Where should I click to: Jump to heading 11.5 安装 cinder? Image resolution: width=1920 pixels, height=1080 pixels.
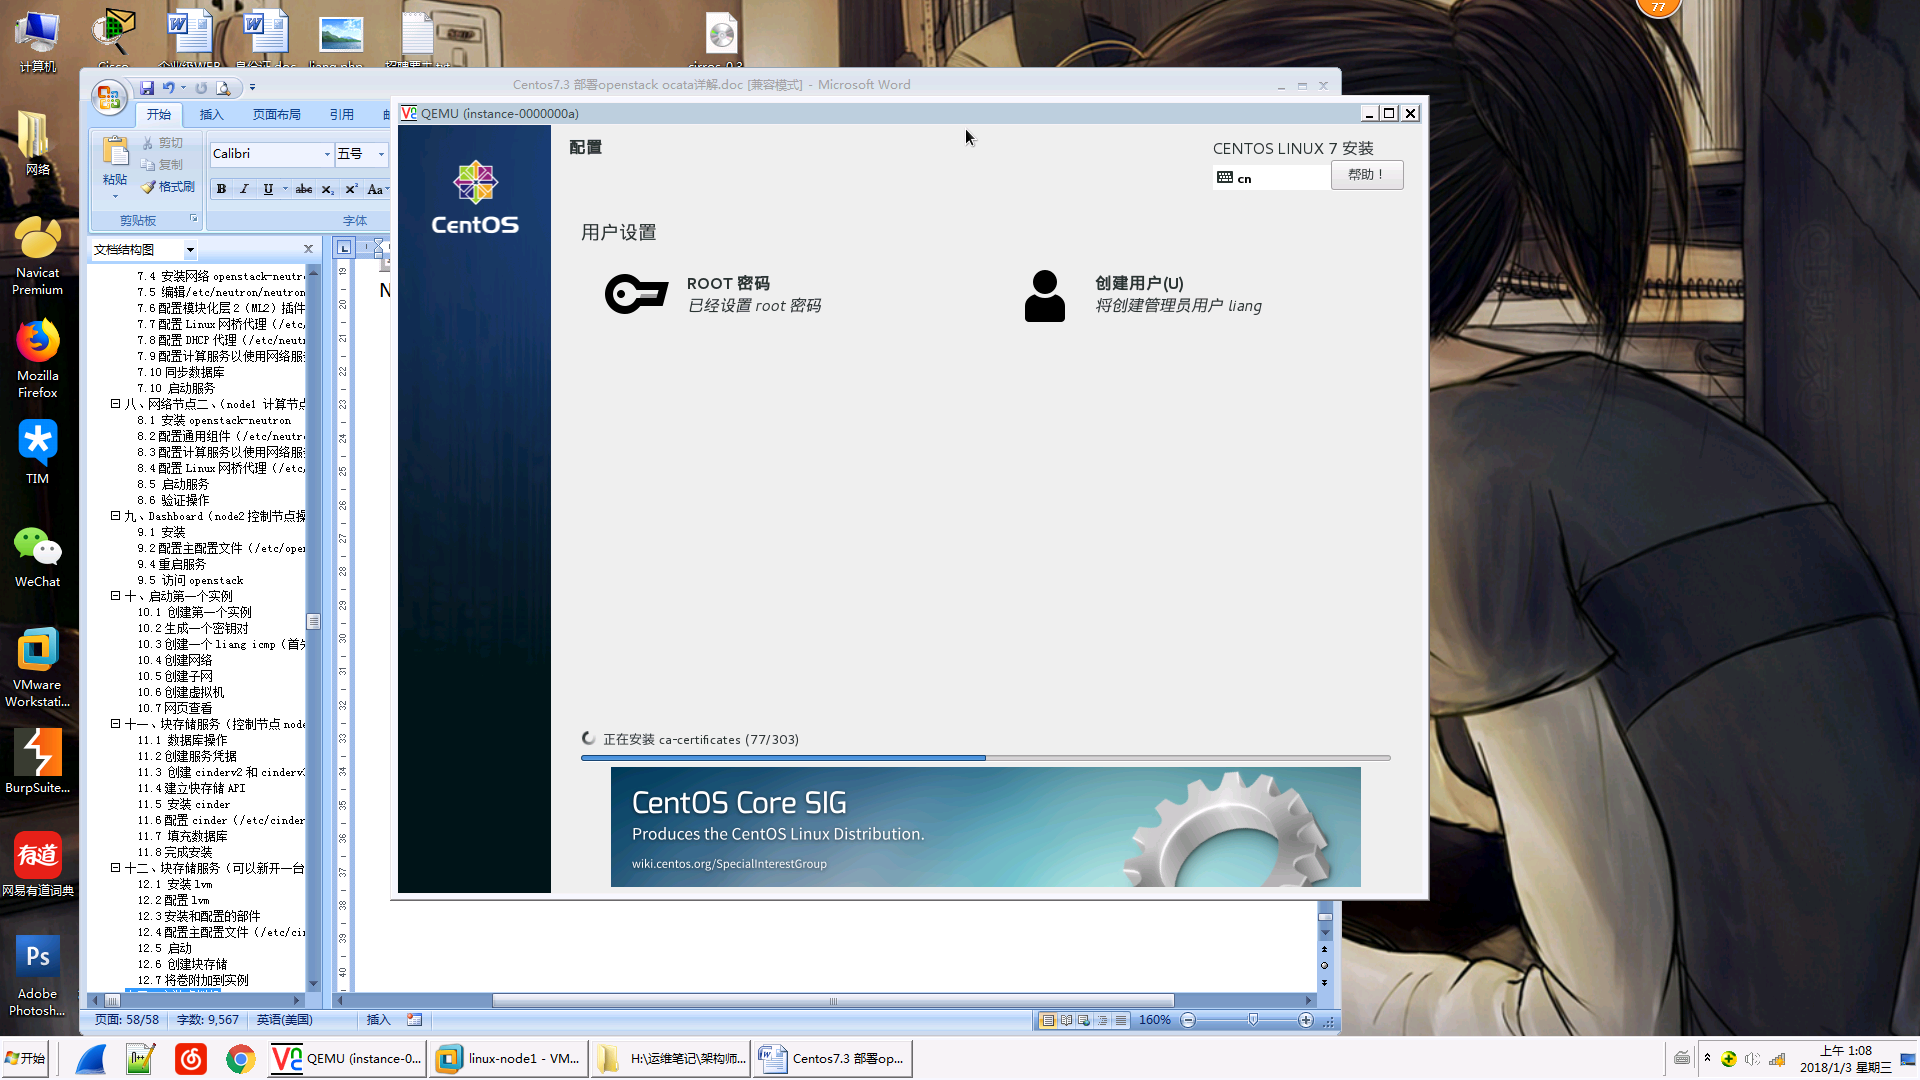click(x=184, y=804)
